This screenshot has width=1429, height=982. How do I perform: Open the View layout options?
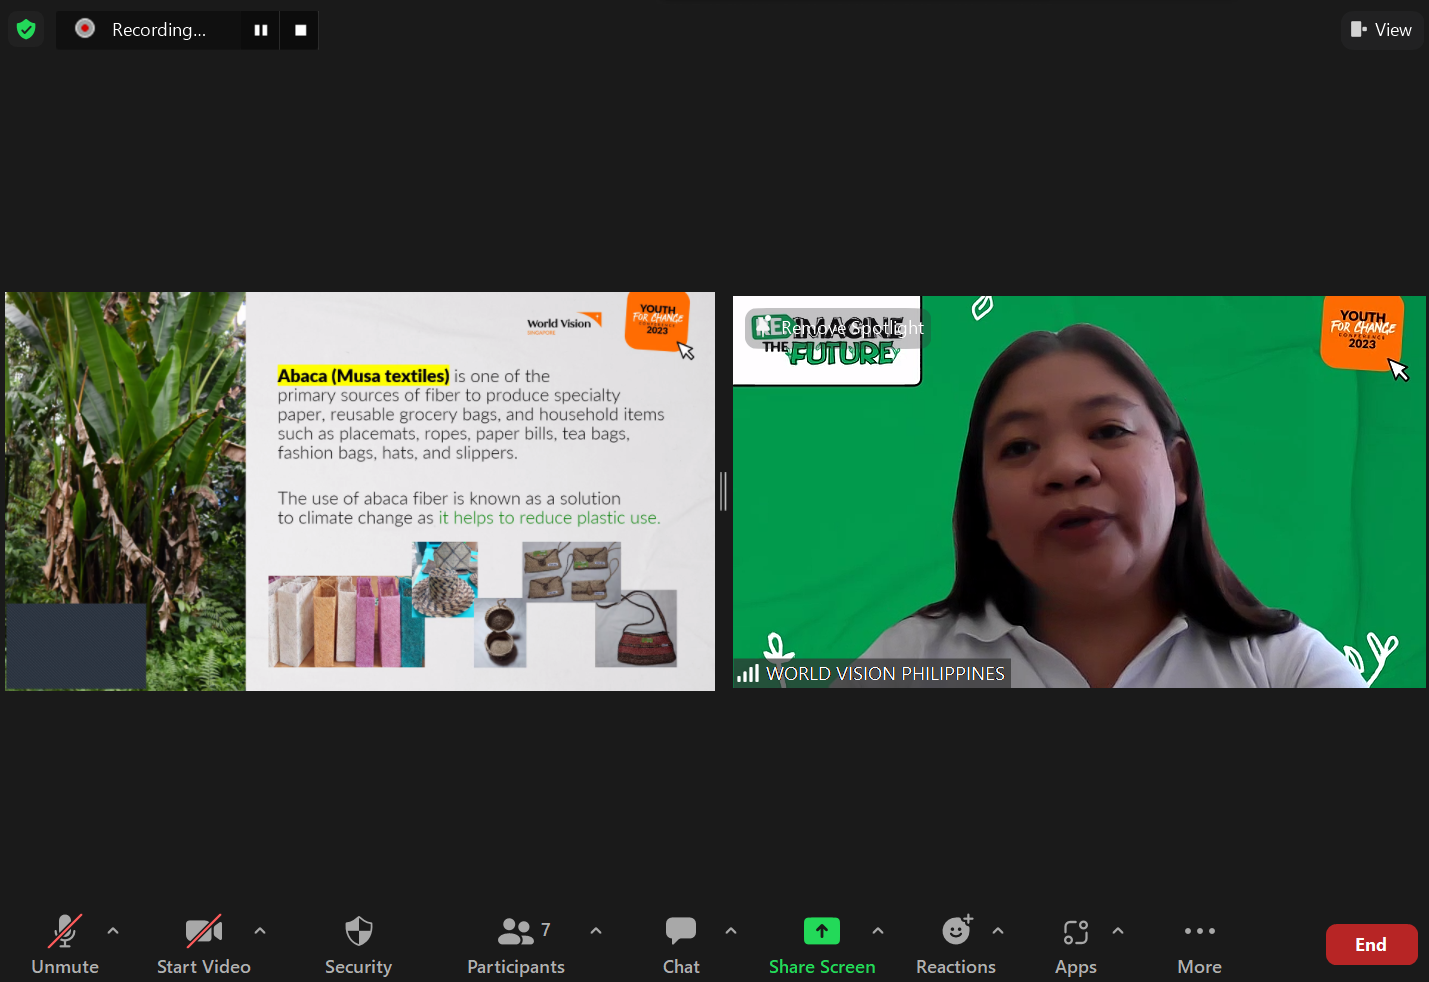coord(1381,30)
